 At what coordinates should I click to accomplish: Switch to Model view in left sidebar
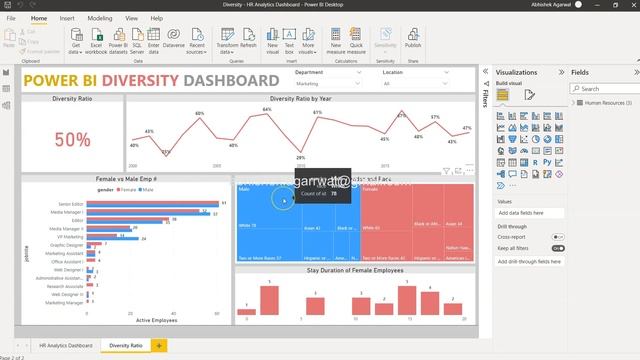click(x=6, y=106)
